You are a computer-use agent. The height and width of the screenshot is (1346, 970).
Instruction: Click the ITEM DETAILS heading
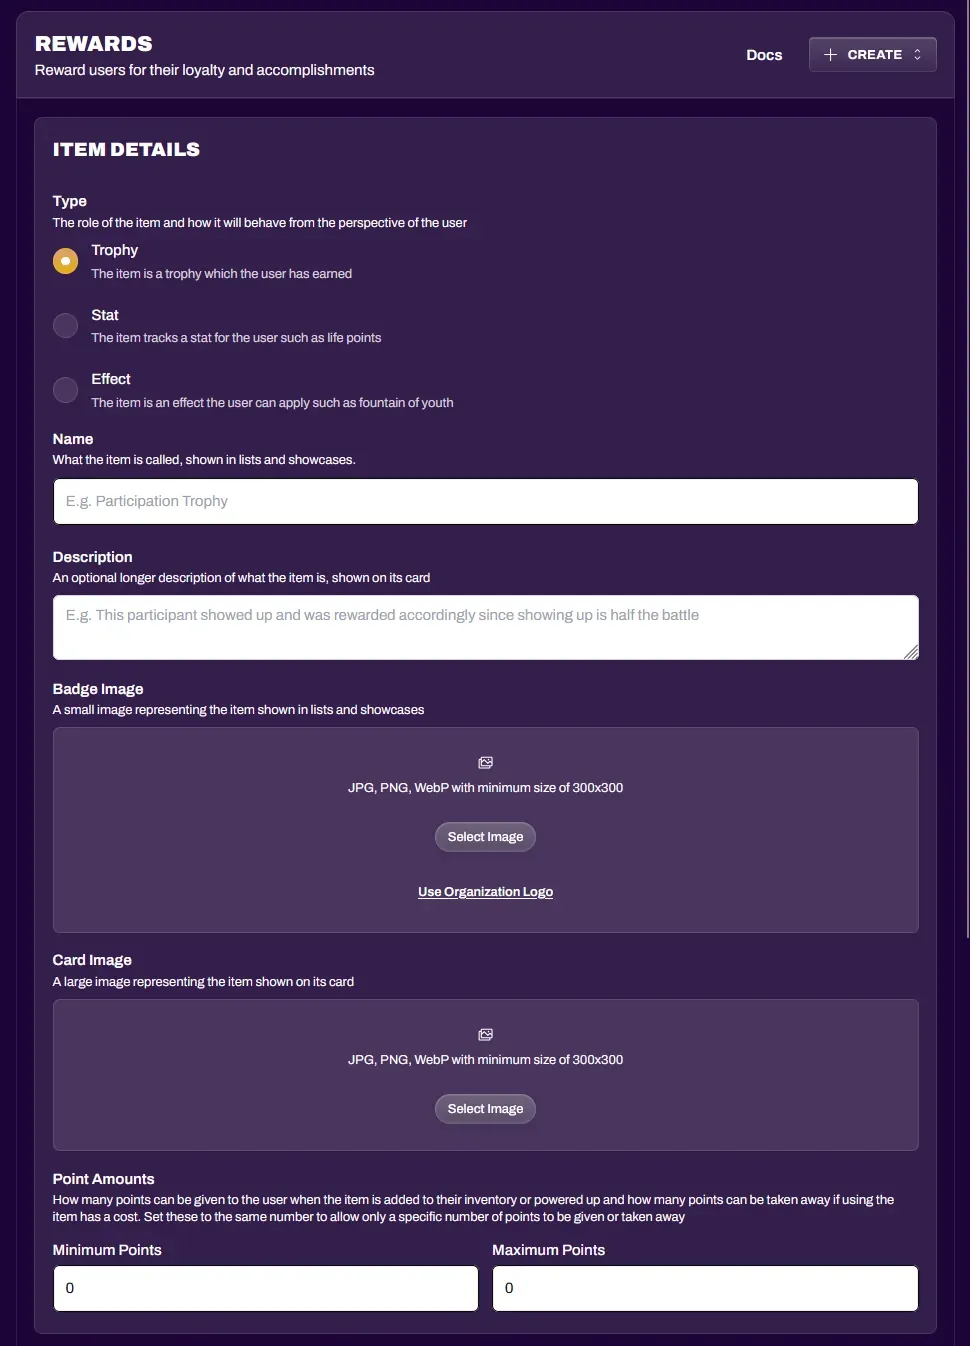(x=126, y=149)
